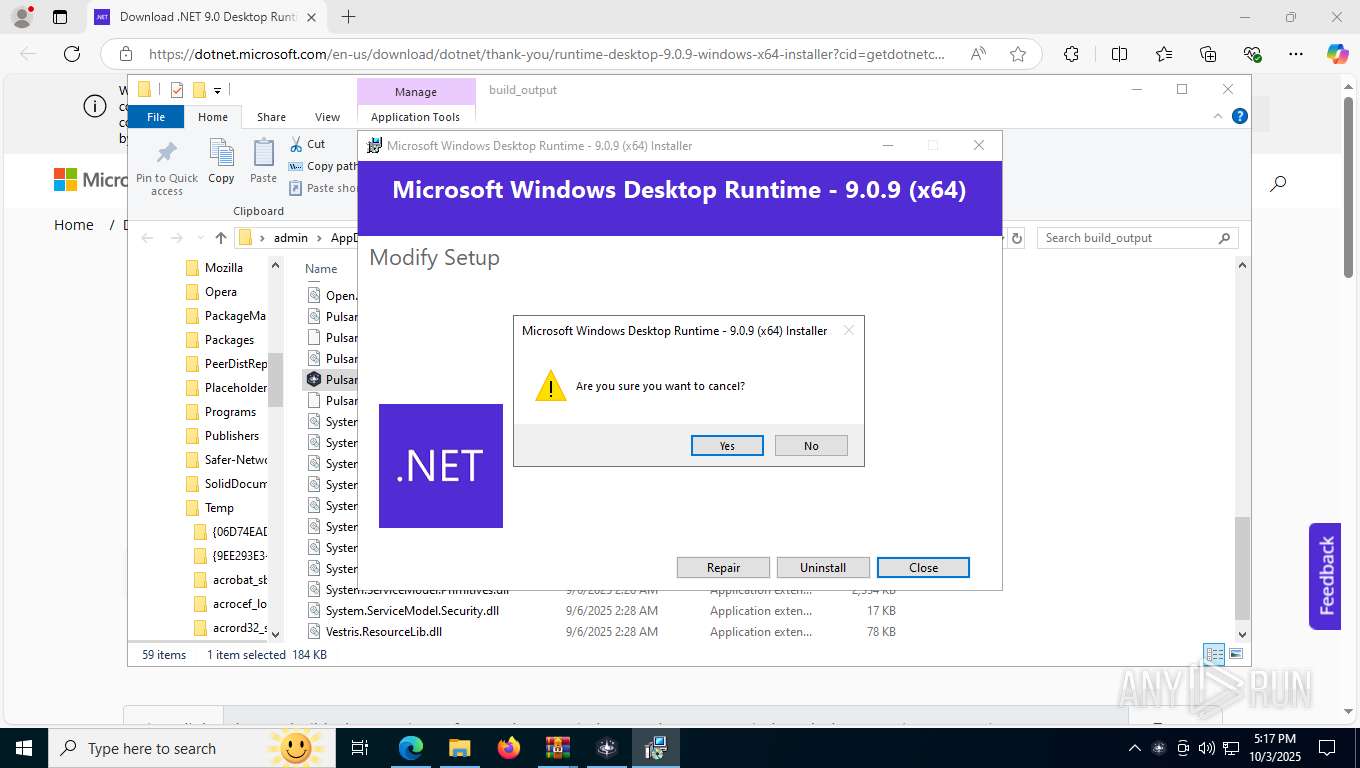Open the Copilot icon in Edge
The height and width of the screenshot is (768, 1360).
[1338, 54]
